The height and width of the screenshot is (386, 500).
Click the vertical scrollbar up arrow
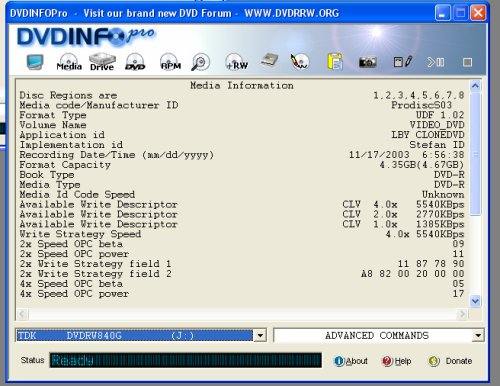click(x=475, y=86)
